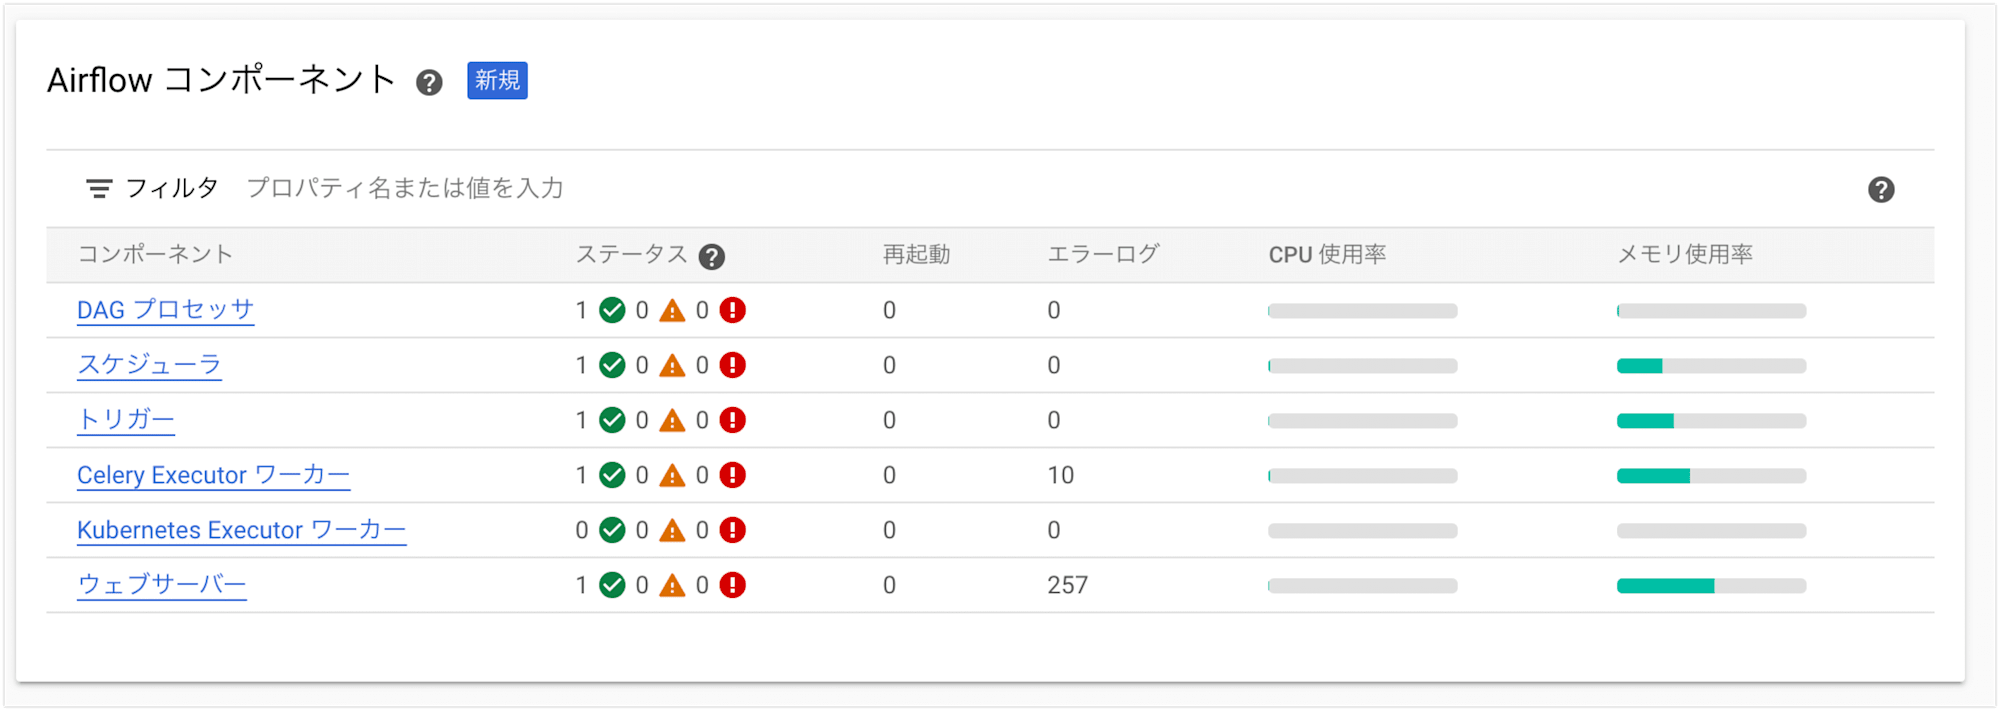This screenshot has width=2000, height=711.
Task: Click the フィルタ label
Action: 172,188
